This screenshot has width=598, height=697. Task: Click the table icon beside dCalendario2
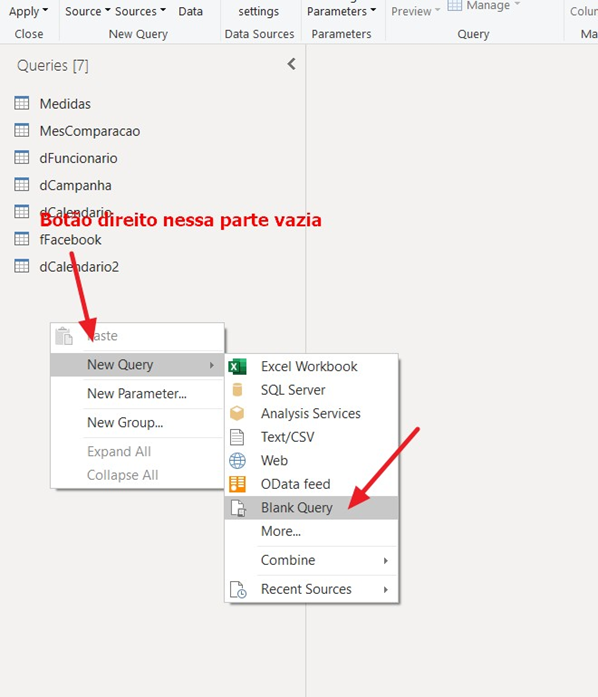coord(21,266)
